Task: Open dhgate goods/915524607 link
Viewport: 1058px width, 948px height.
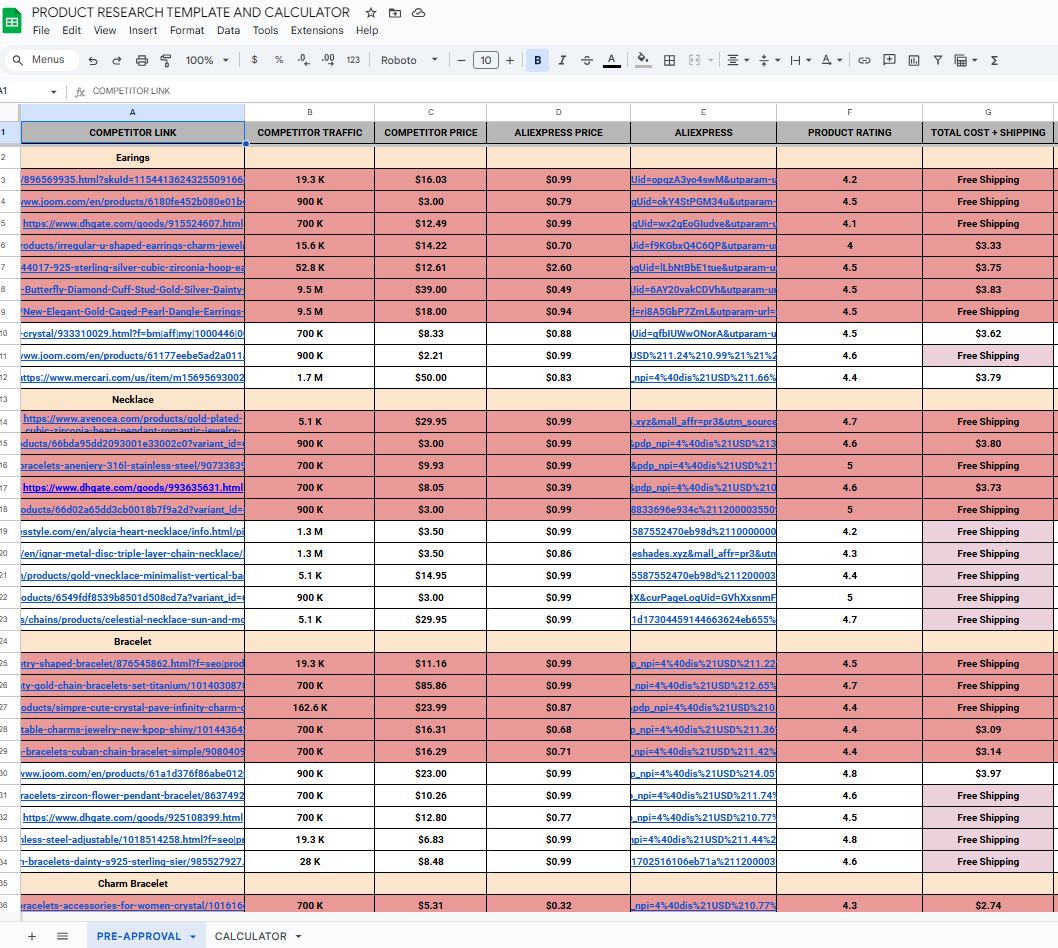Action: coord(133,223)
